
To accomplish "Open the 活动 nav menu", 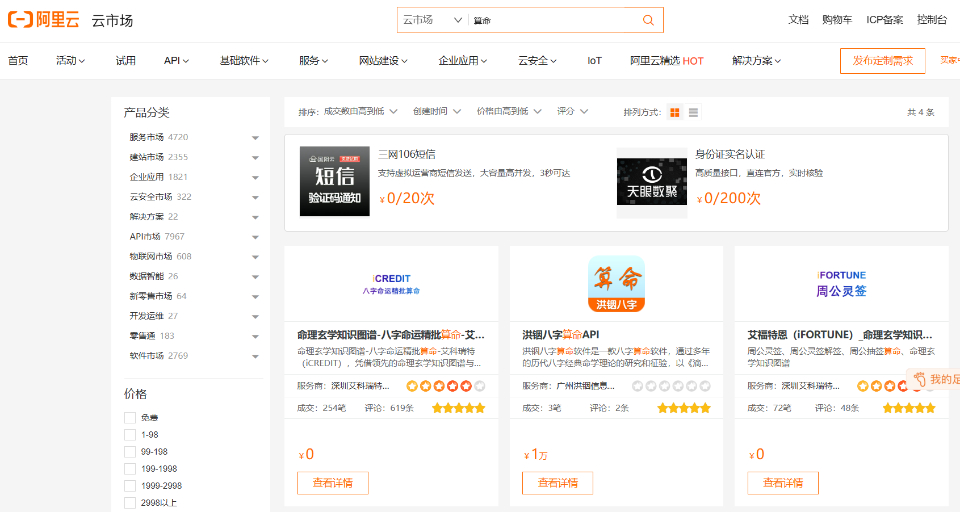I will (70, 61).
